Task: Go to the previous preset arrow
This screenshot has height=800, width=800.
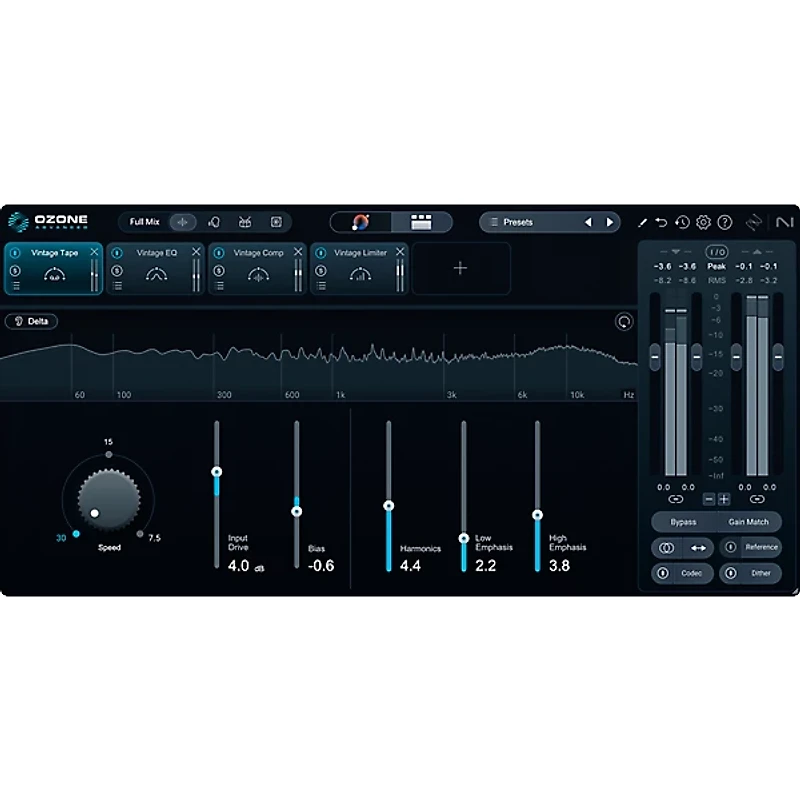Action: [x=588, y=222]
